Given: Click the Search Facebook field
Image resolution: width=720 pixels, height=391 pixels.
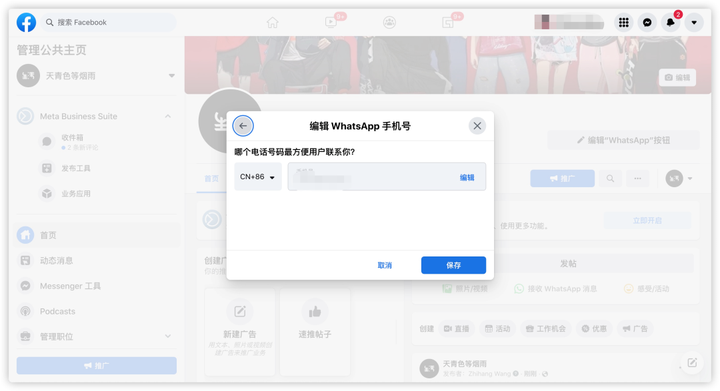Looking at the screenshot, I should [109, 22].
